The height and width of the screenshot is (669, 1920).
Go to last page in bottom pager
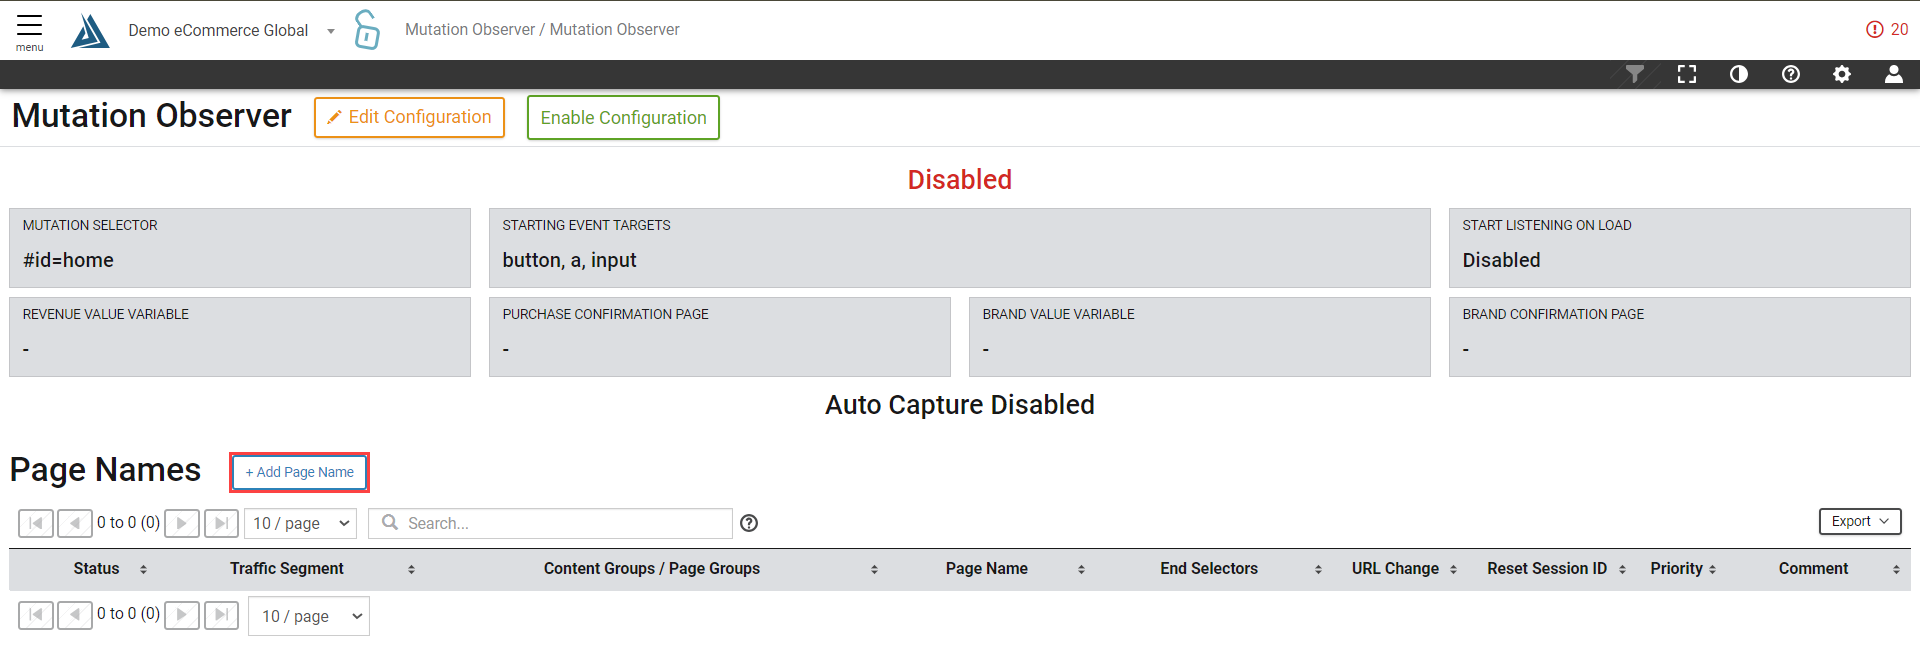pyautogui.click(x=221, y=614)
